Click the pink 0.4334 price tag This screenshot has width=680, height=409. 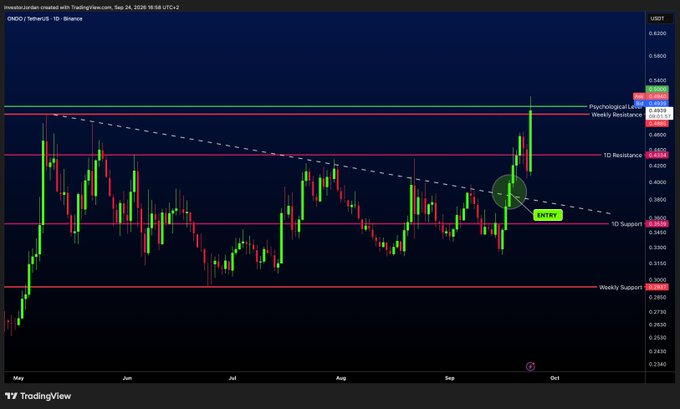click(657, 155)
